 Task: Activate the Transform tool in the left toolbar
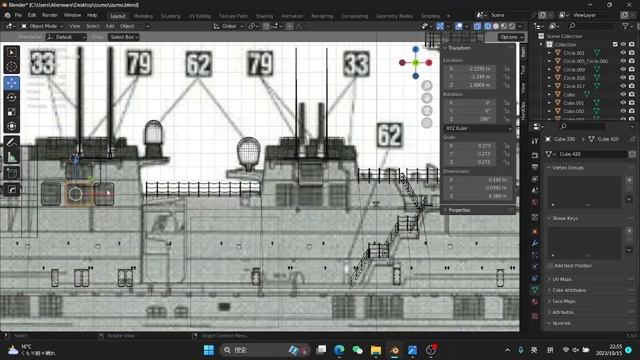tap(11, 126)
